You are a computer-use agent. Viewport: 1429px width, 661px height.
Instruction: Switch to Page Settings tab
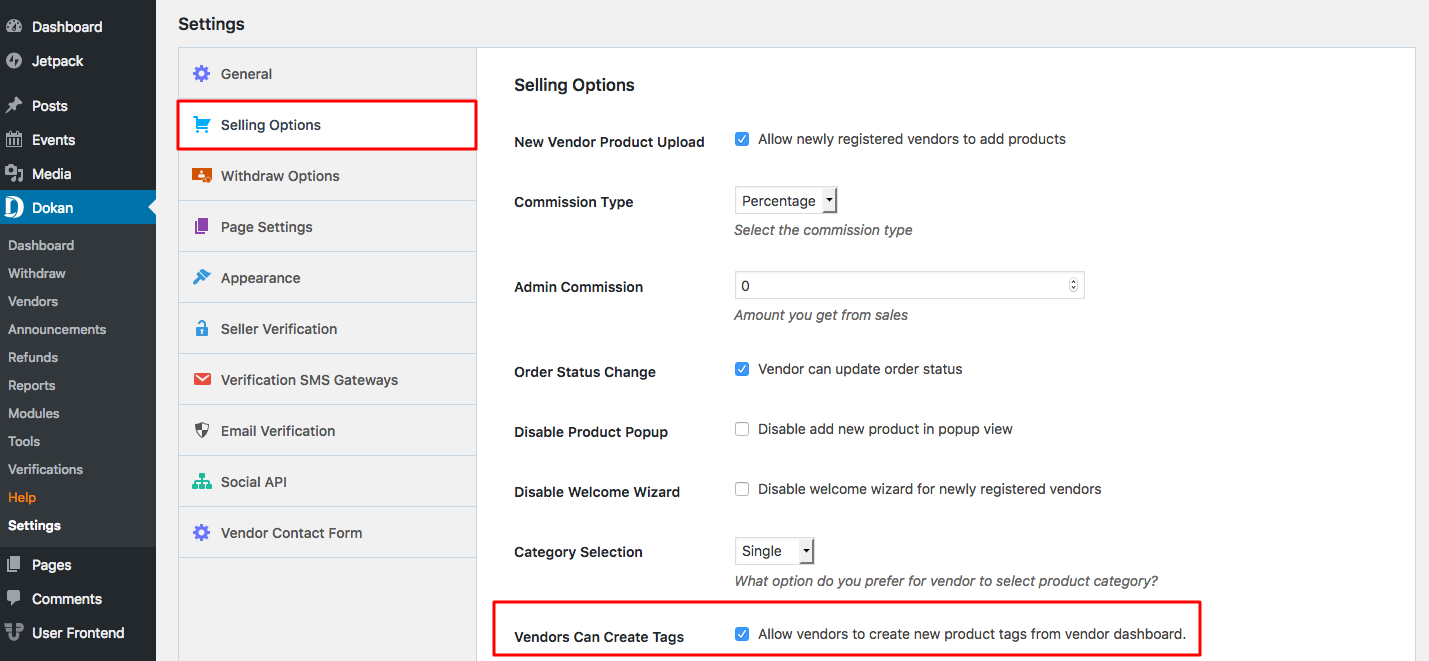click(328, 227)
